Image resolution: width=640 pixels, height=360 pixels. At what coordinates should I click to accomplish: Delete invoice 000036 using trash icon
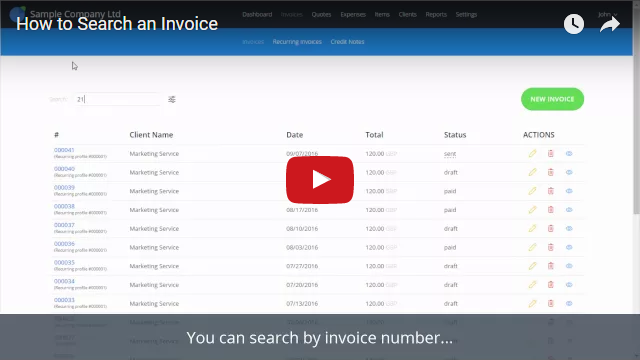pyautogui.click(x=551, y=247)
